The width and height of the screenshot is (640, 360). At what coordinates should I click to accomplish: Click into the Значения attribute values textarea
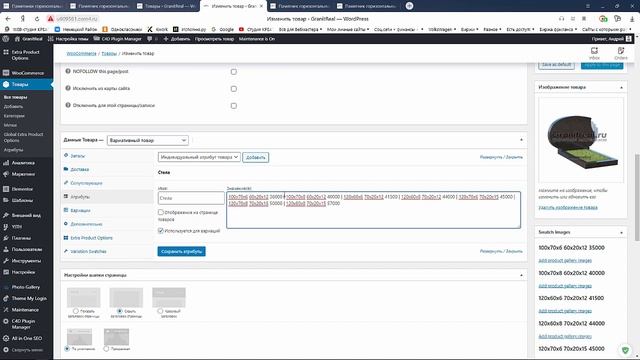tap(373, 210)
